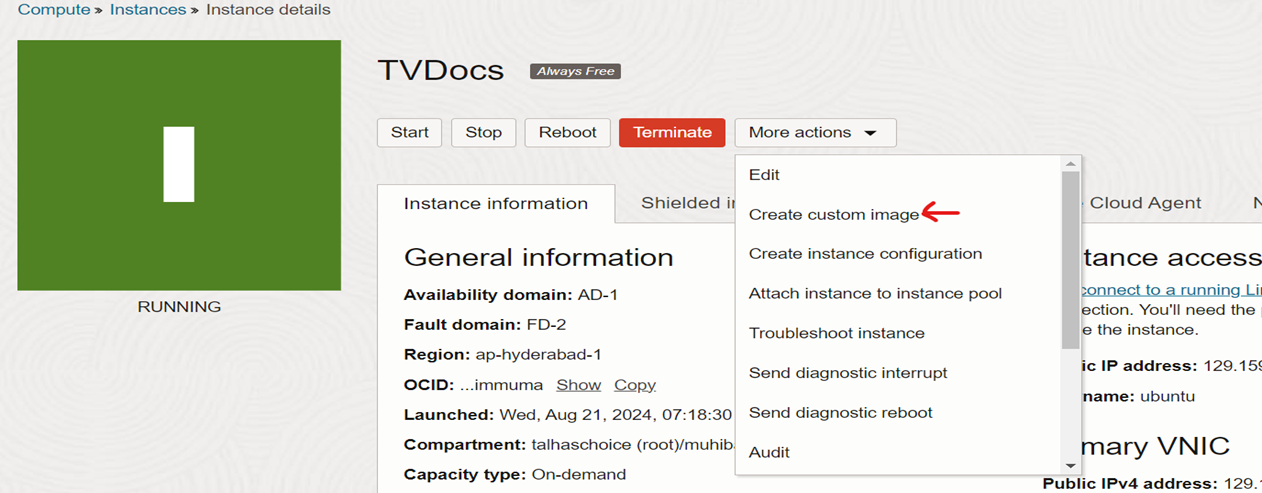Click the red Terminate button
This screenshot has width=1262, height=493.
pos(672,132)
